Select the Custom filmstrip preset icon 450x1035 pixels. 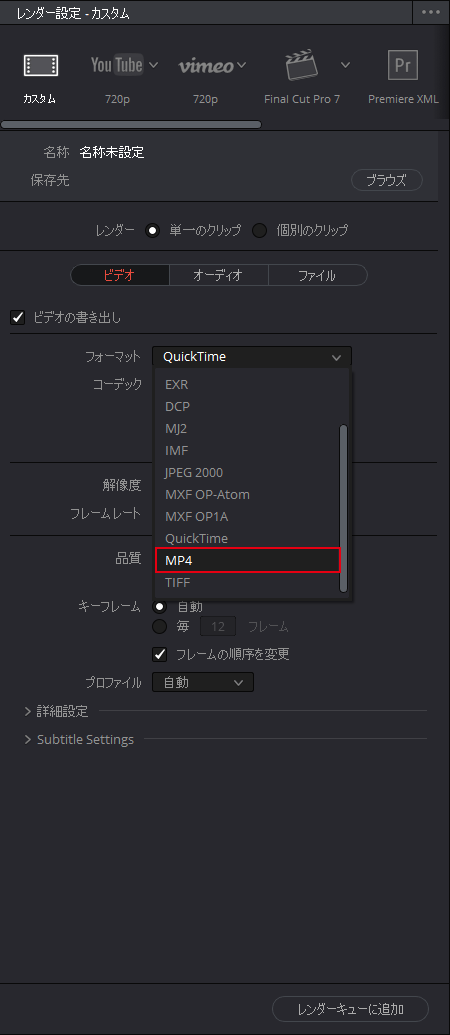point(41,65)
